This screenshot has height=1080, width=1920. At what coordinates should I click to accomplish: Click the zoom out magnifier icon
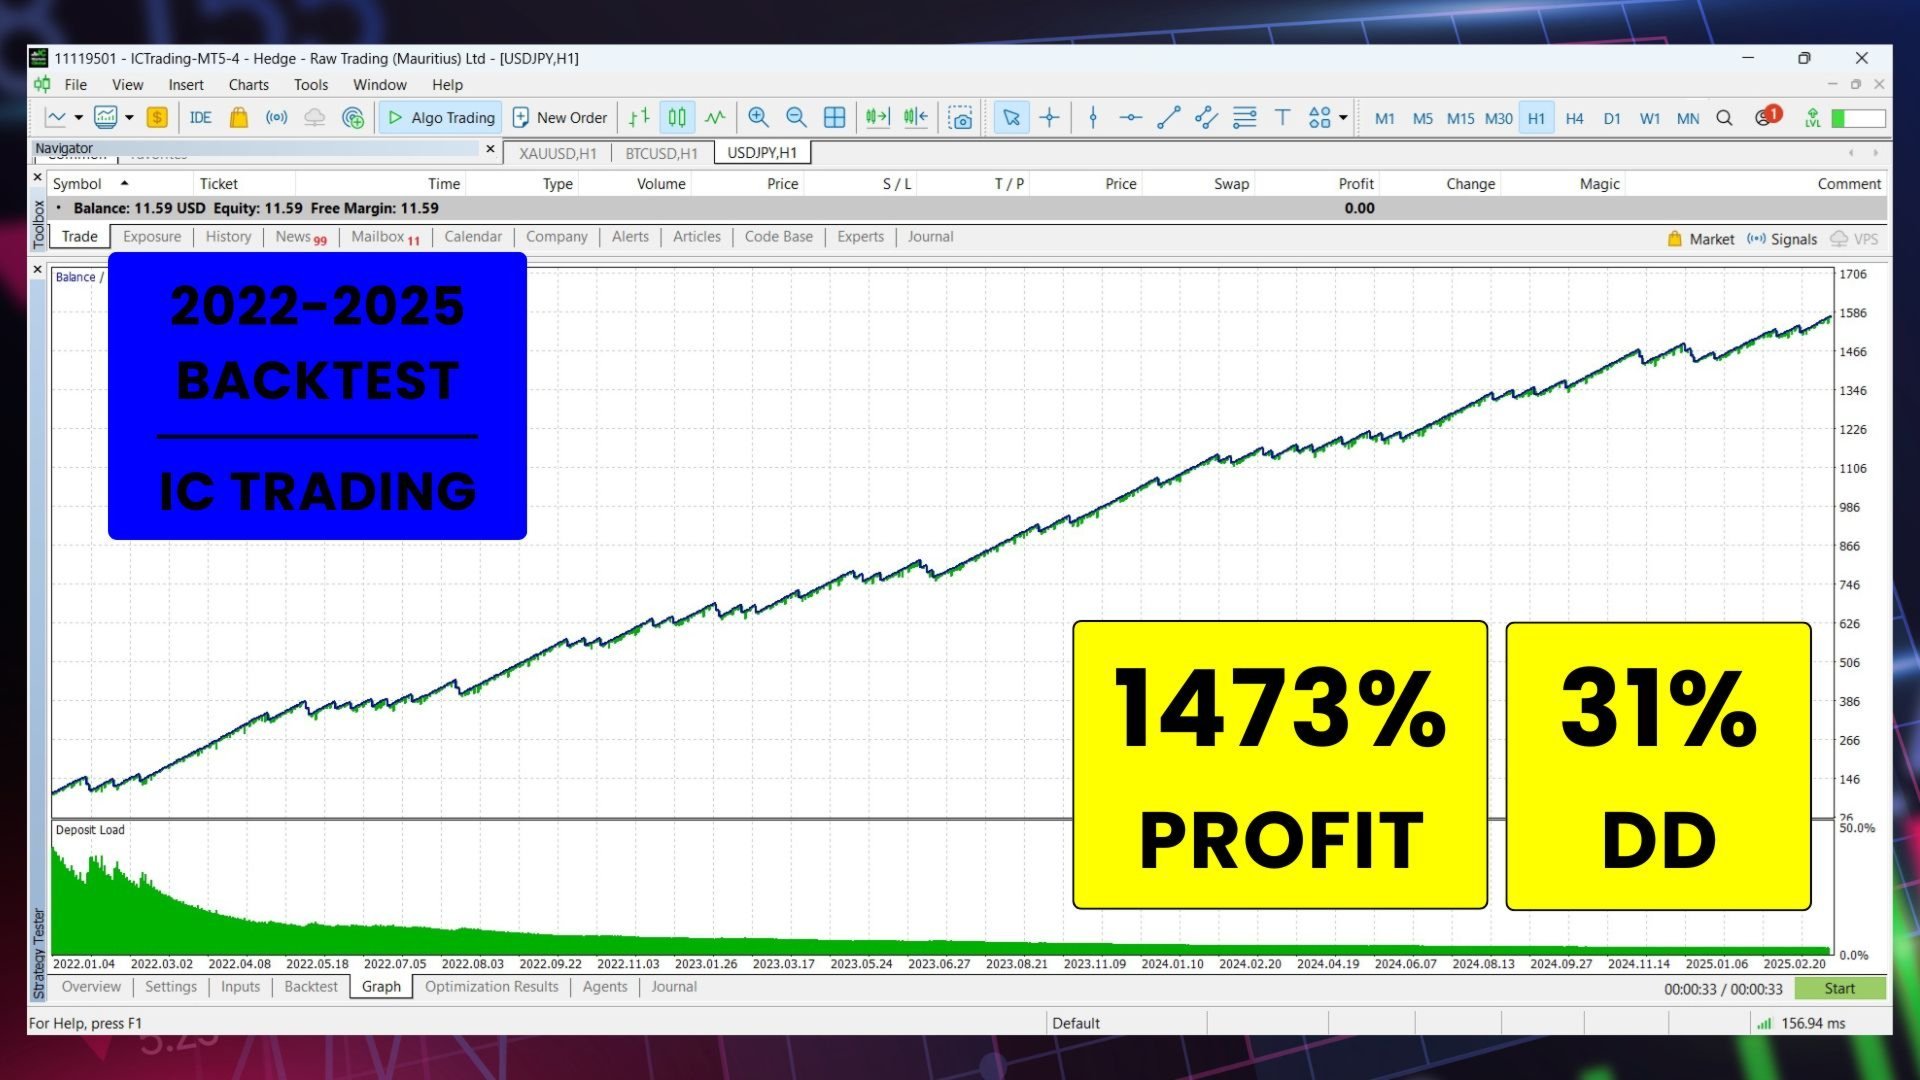796,118
